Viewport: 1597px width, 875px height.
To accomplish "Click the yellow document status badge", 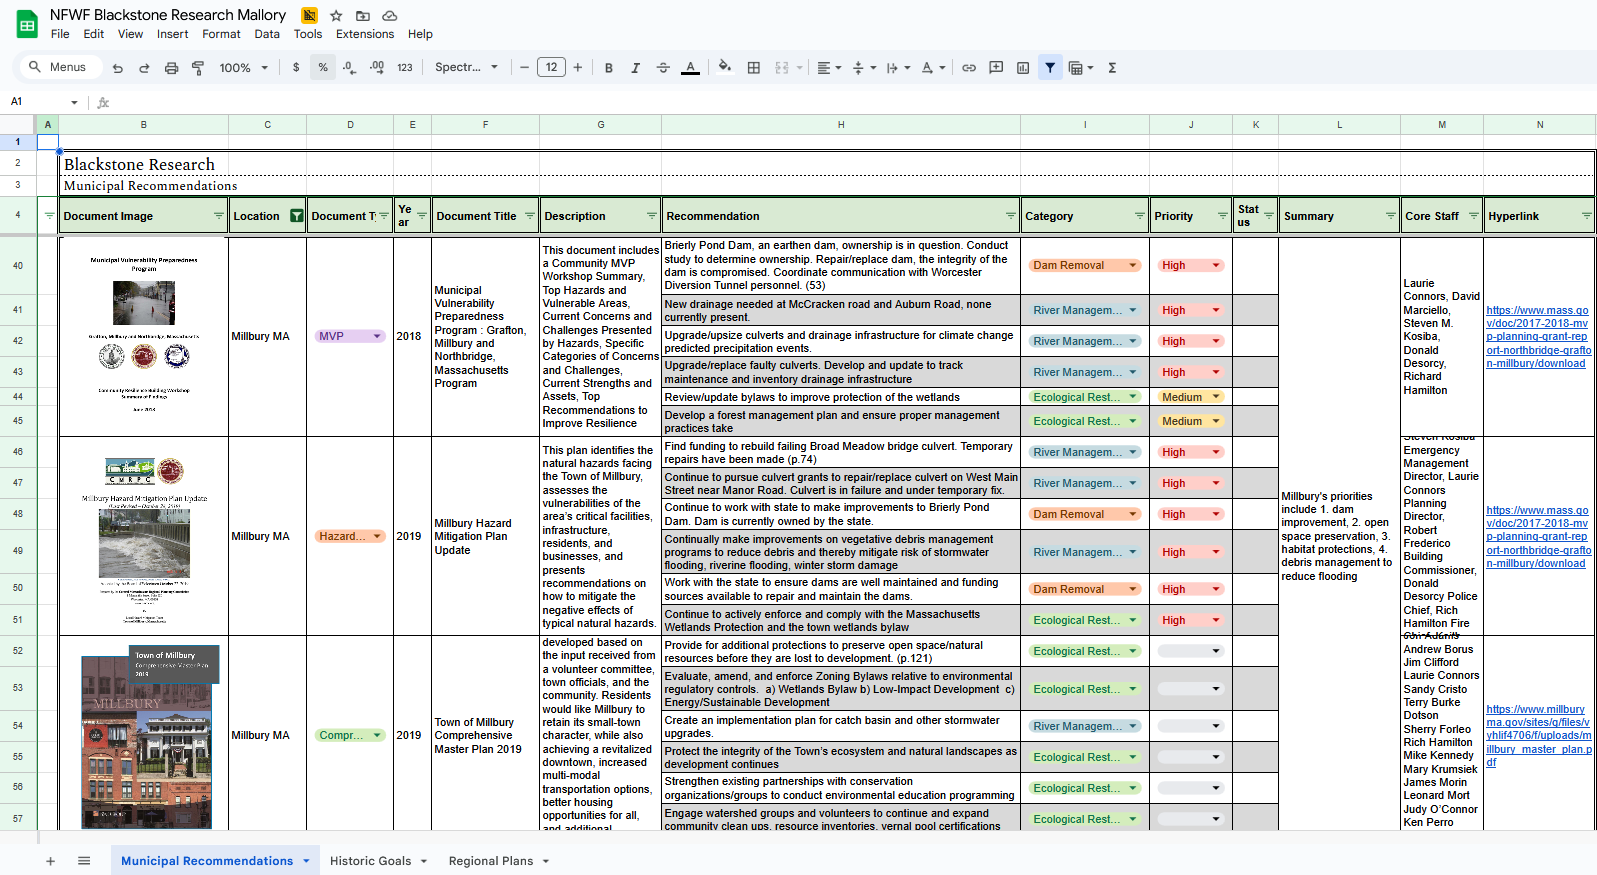I will 310,16.
